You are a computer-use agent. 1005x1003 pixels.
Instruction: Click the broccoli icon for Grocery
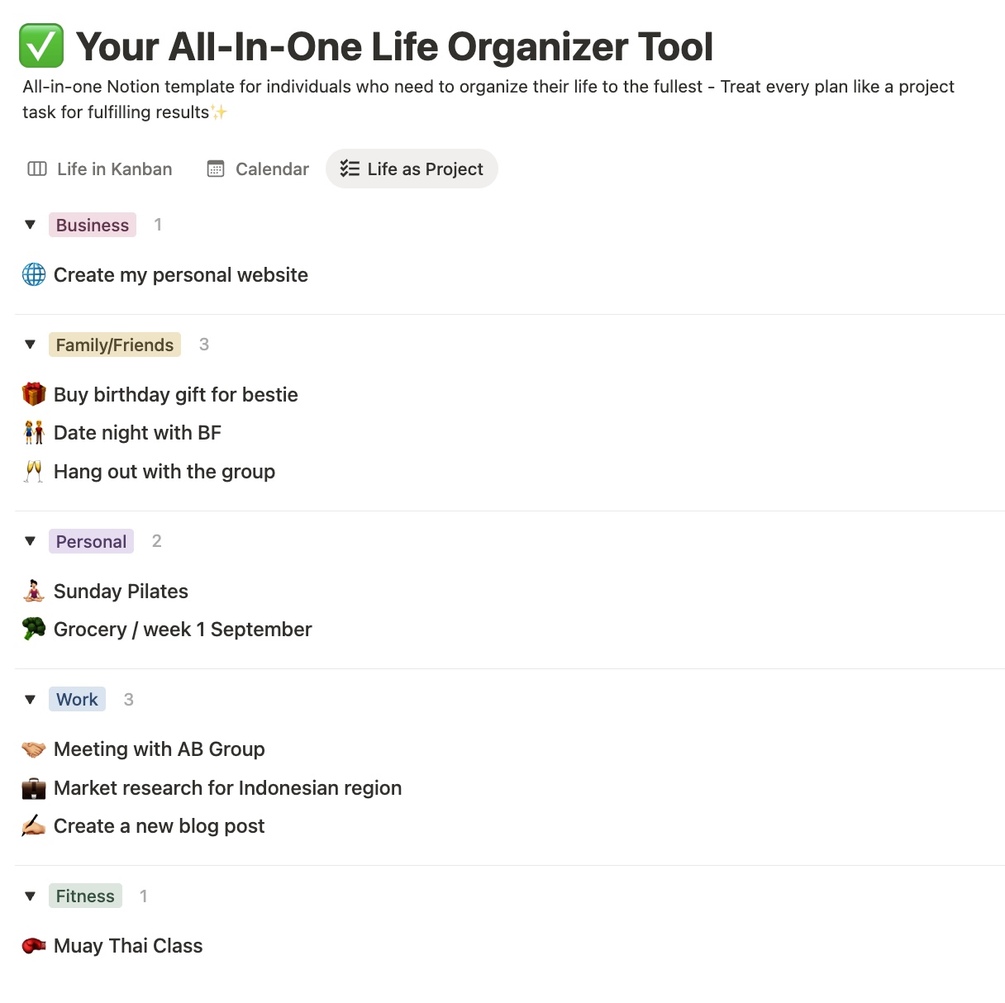pos(34,630)
